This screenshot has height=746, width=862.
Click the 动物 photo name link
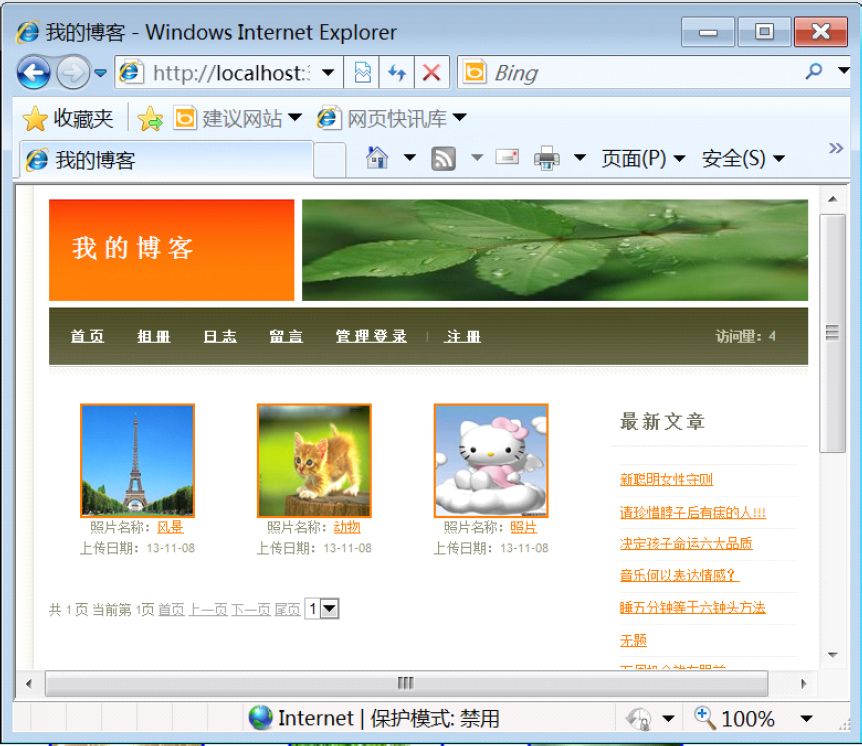pyautogui.click(x=347, y=527)
